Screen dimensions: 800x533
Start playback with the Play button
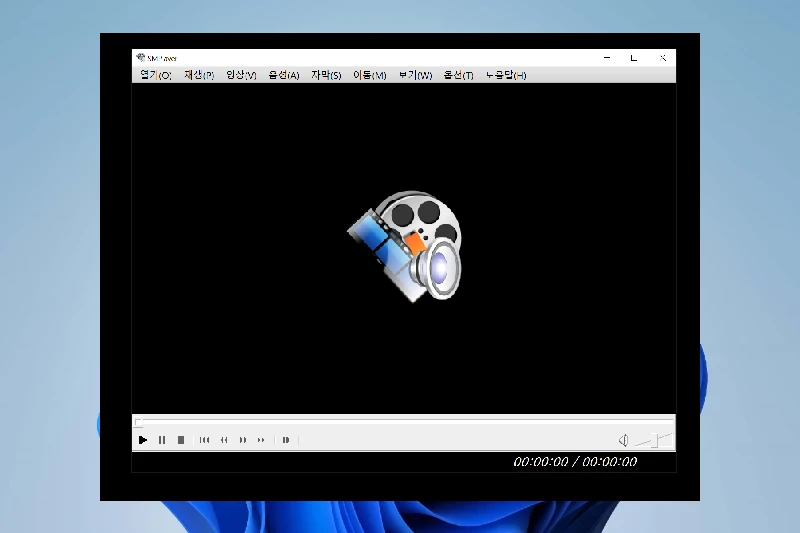tap(143, 440)
